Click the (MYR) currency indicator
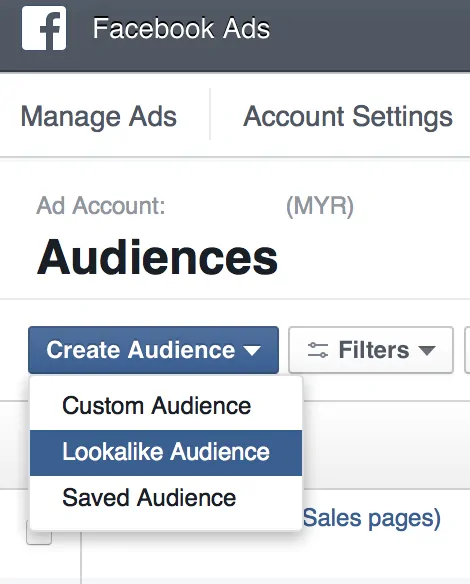This screenshot has height=584, width=470. (320, 206)
